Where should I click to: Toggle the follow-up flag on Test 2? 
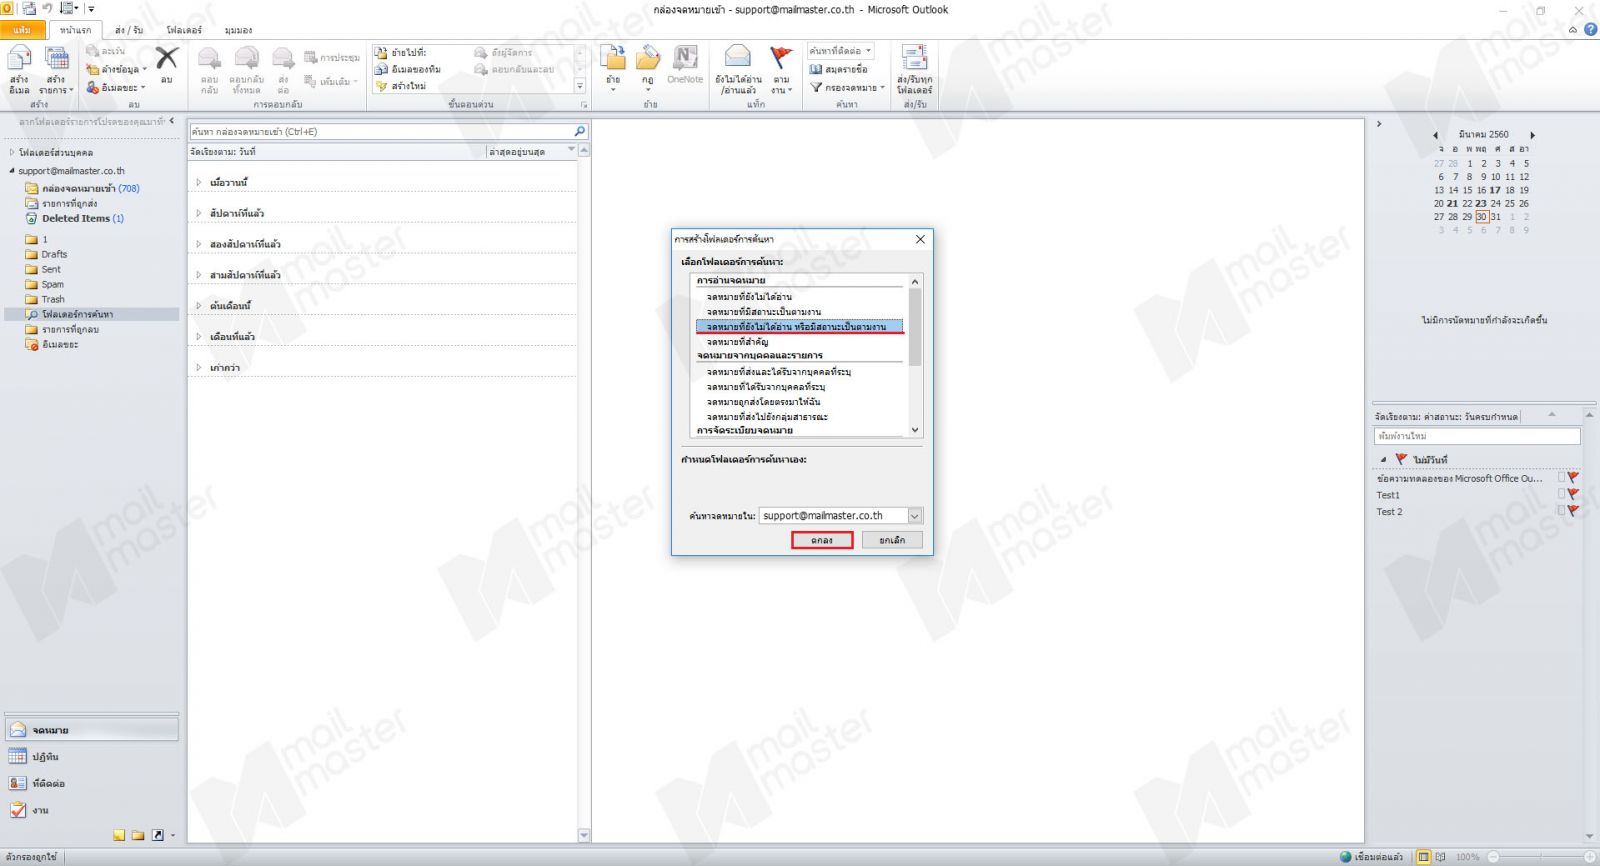1573,511
